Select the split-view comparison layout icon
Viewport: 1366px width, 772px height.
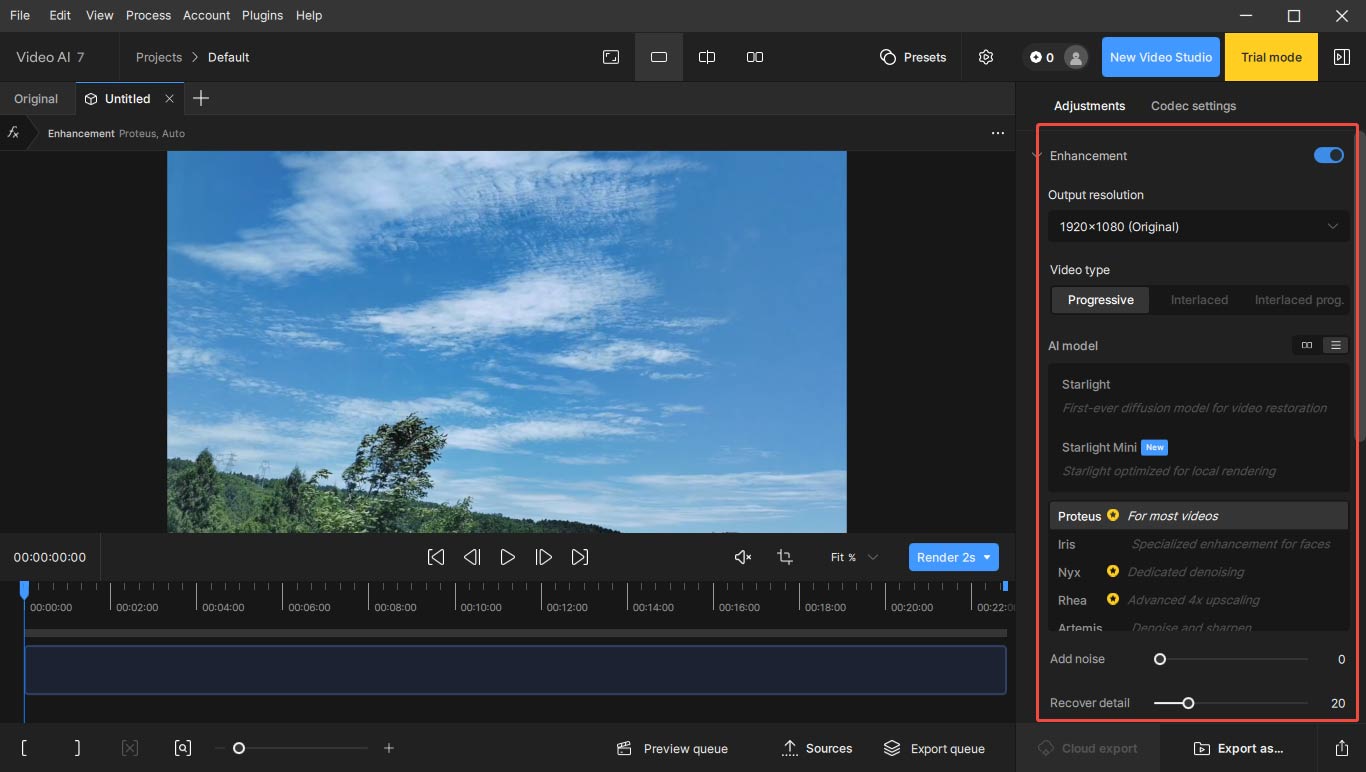click(707, 57)
